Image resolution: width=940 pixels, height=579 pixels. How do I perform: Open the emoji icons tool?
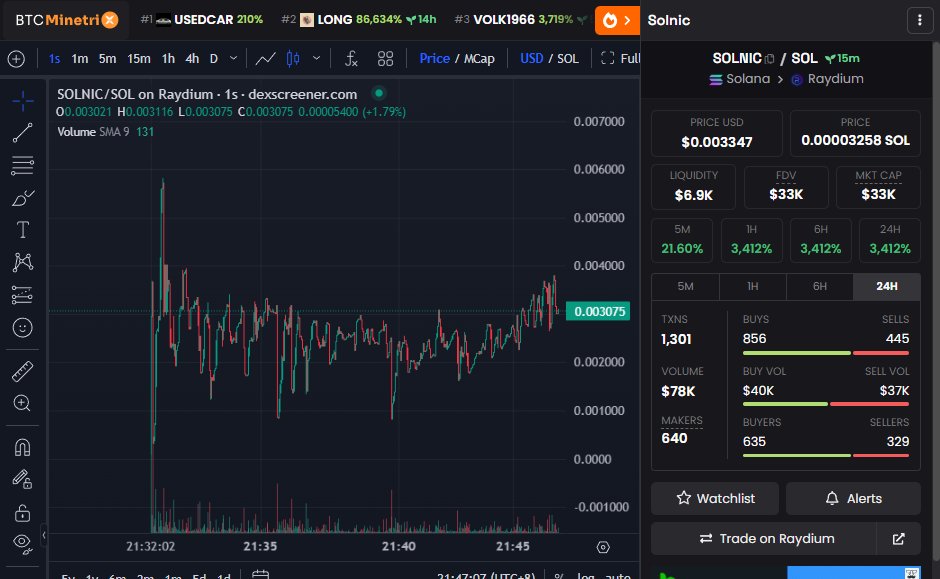[x=23, y=327]
